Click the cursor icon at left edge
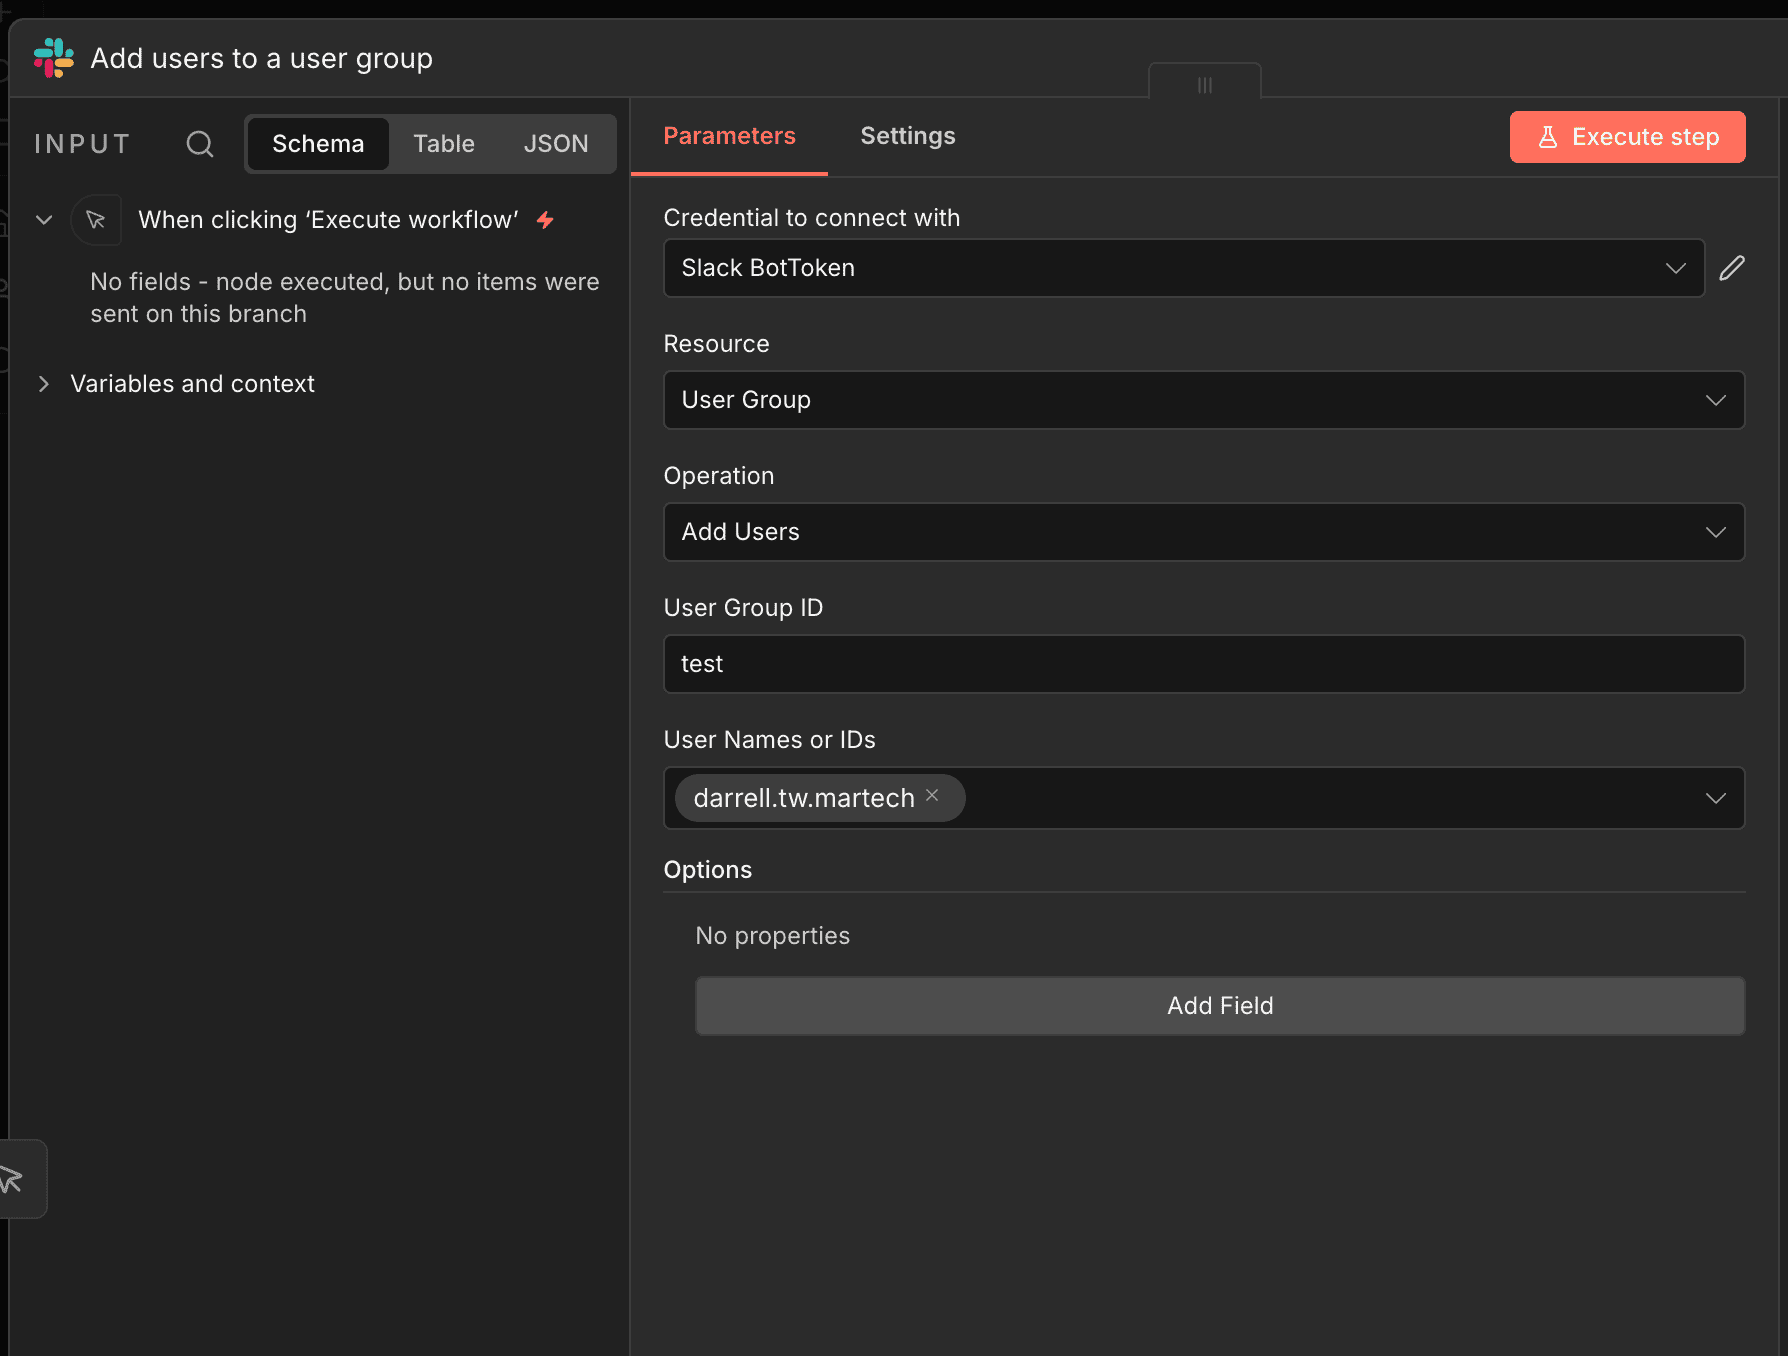The width and height of the screenshot is (1788, 1356). 12,1179
